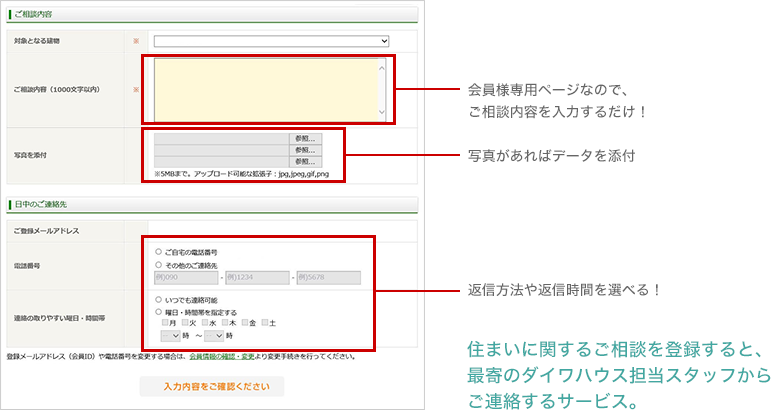Image resolution: width=774 pixels, height=410 pixels.
Task: Check the 月 (Monday) checkbox
Action: click(165, 324)
